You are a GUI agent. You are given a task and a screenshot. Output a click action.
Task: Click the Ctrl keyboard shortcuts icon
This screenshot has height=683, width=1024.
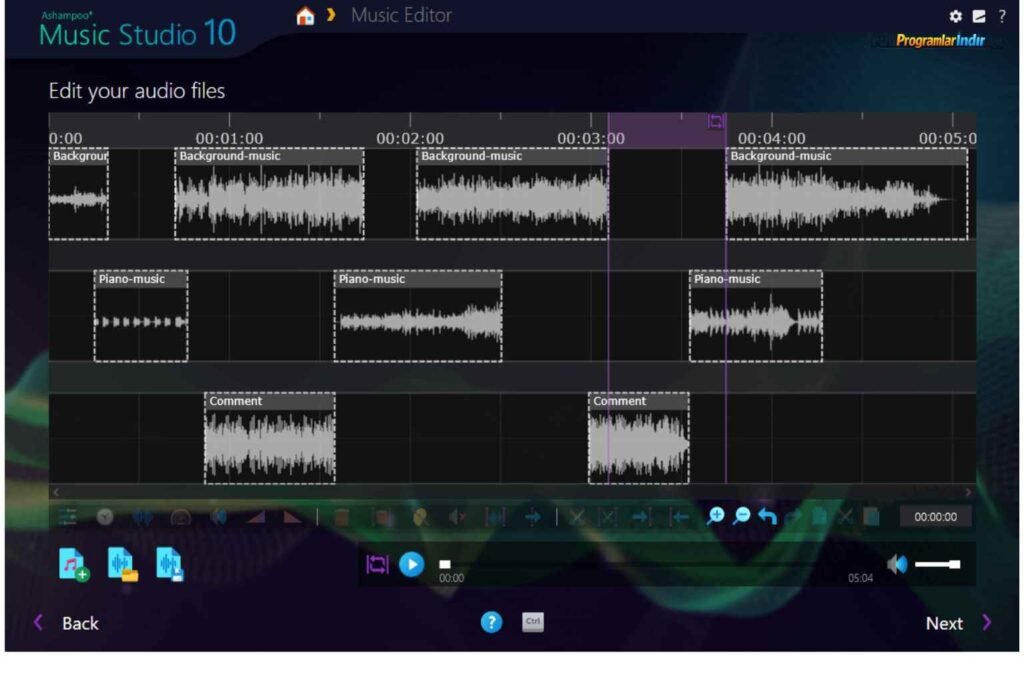533,622
